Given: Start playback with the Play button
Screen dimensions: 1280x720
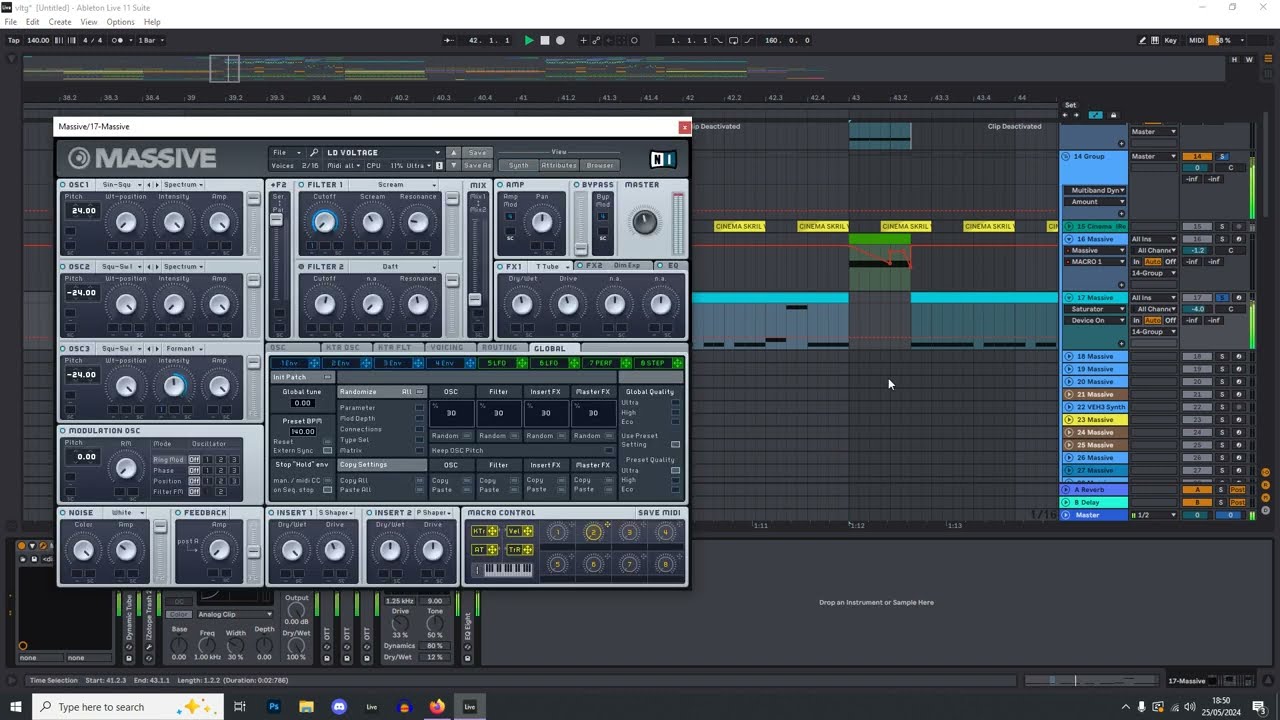Looking at the screenshot, I should point(529,40).
